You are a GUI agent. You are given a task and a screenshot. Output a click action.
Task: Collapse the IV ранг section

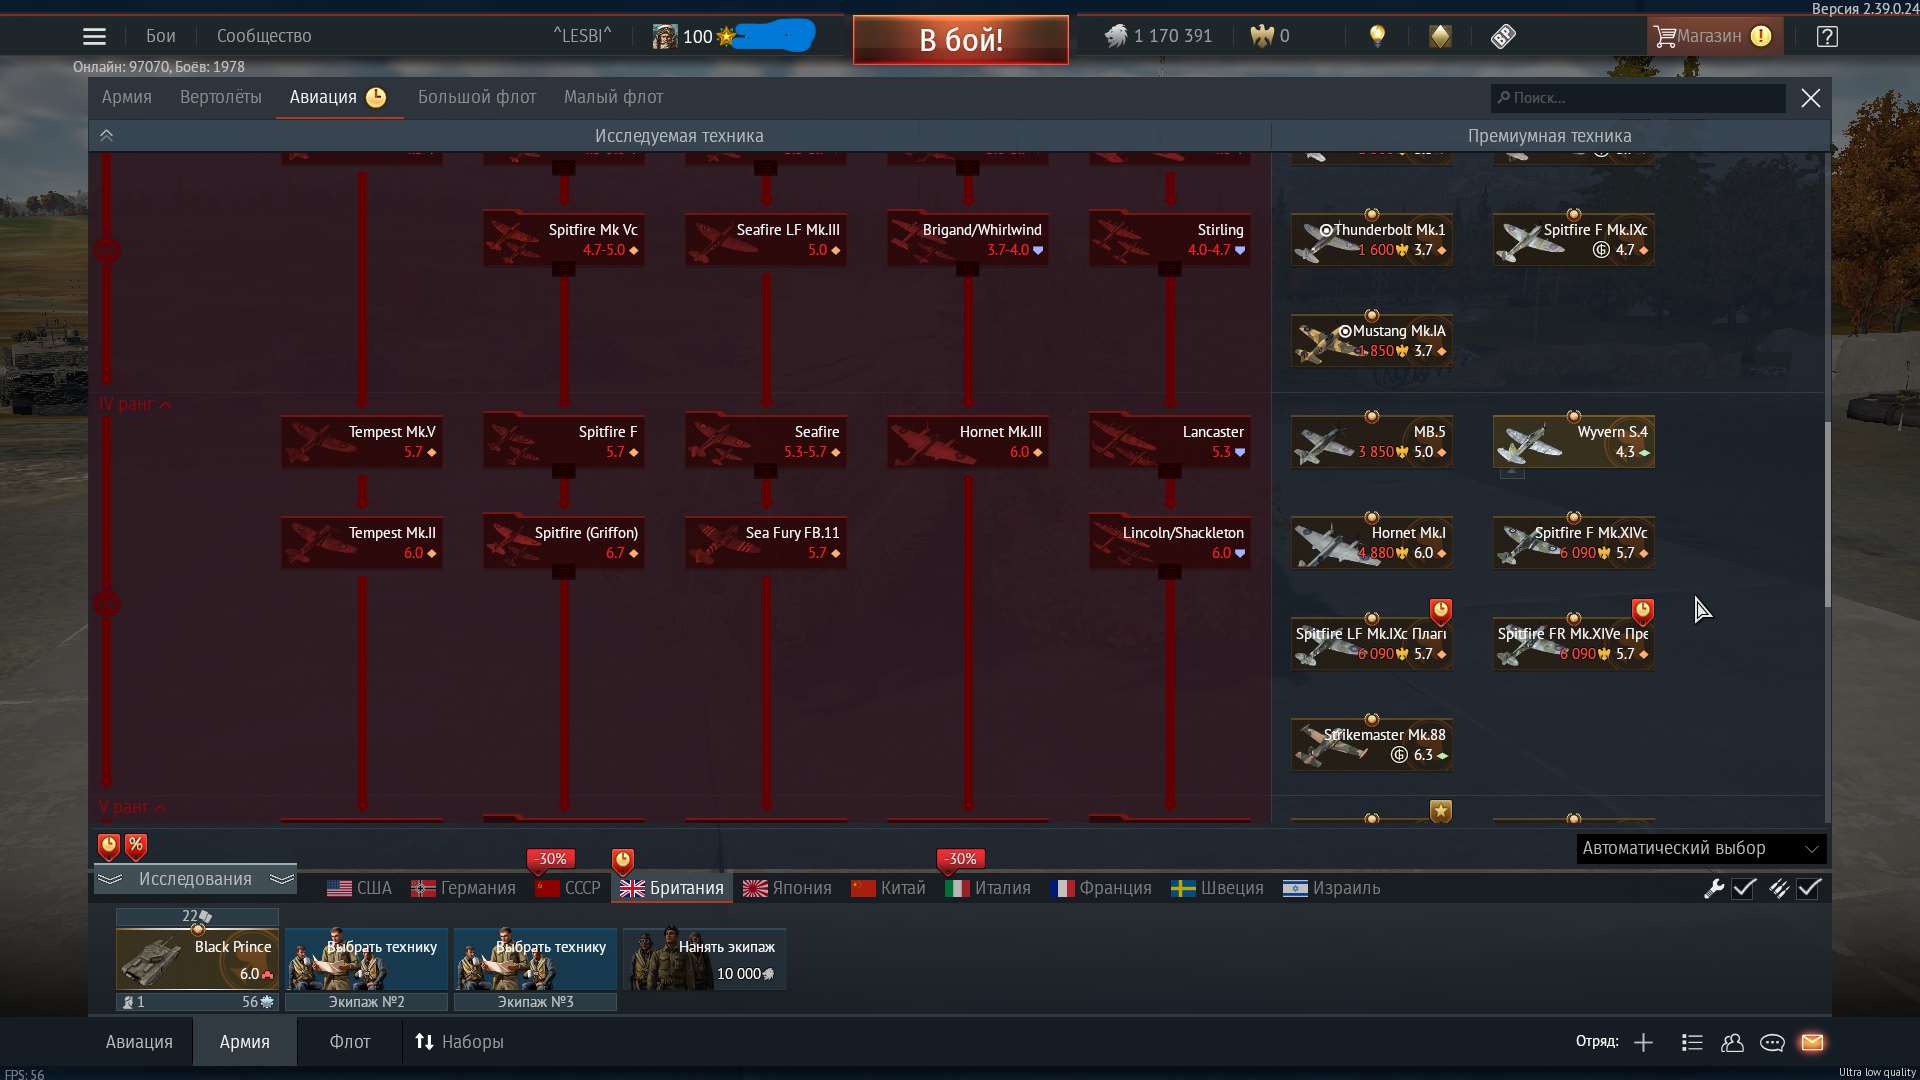[135, 404]
